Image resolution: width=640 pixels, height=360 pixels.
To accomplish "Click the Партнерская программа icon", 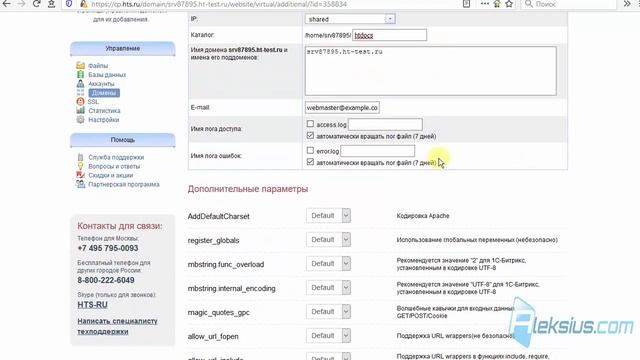I will tap(80, 184).
